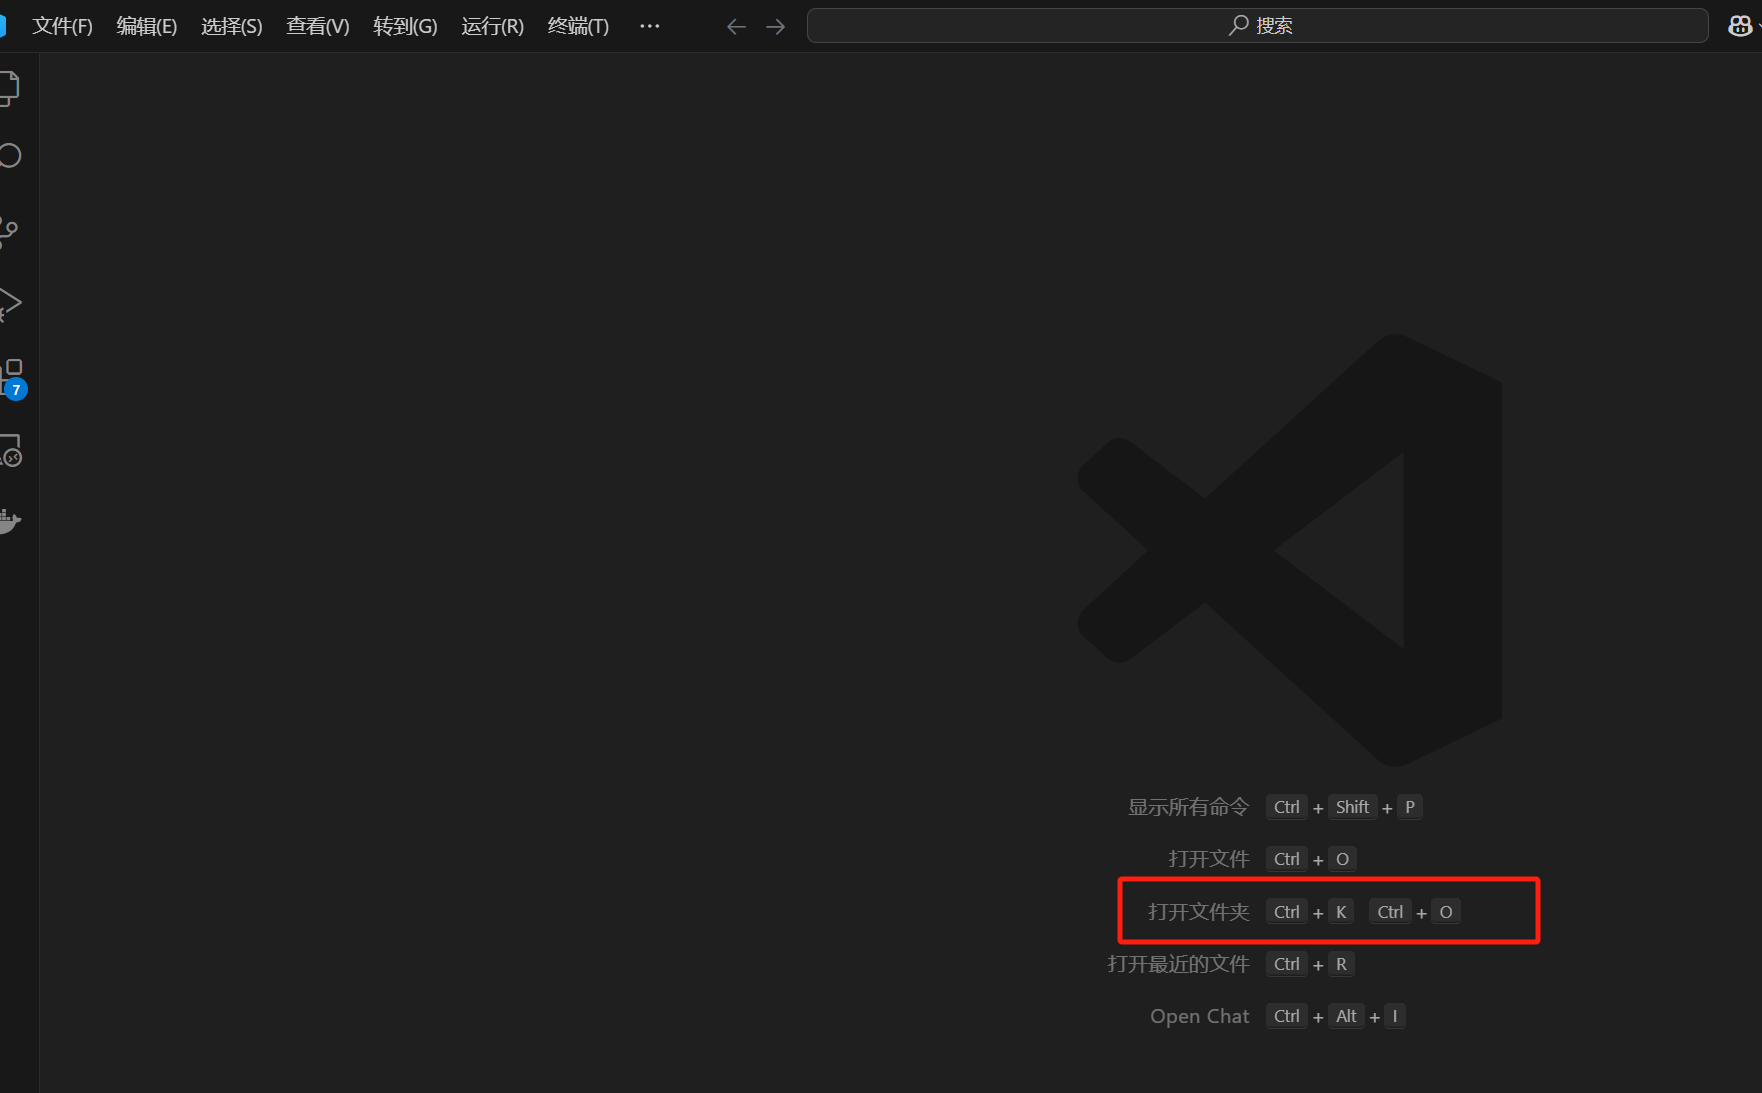Image resolution: width=1762 pixels, height=1093 pixels.
Task: Click the 打开最近的文件 label
Action: click(x=1178, y=964)
